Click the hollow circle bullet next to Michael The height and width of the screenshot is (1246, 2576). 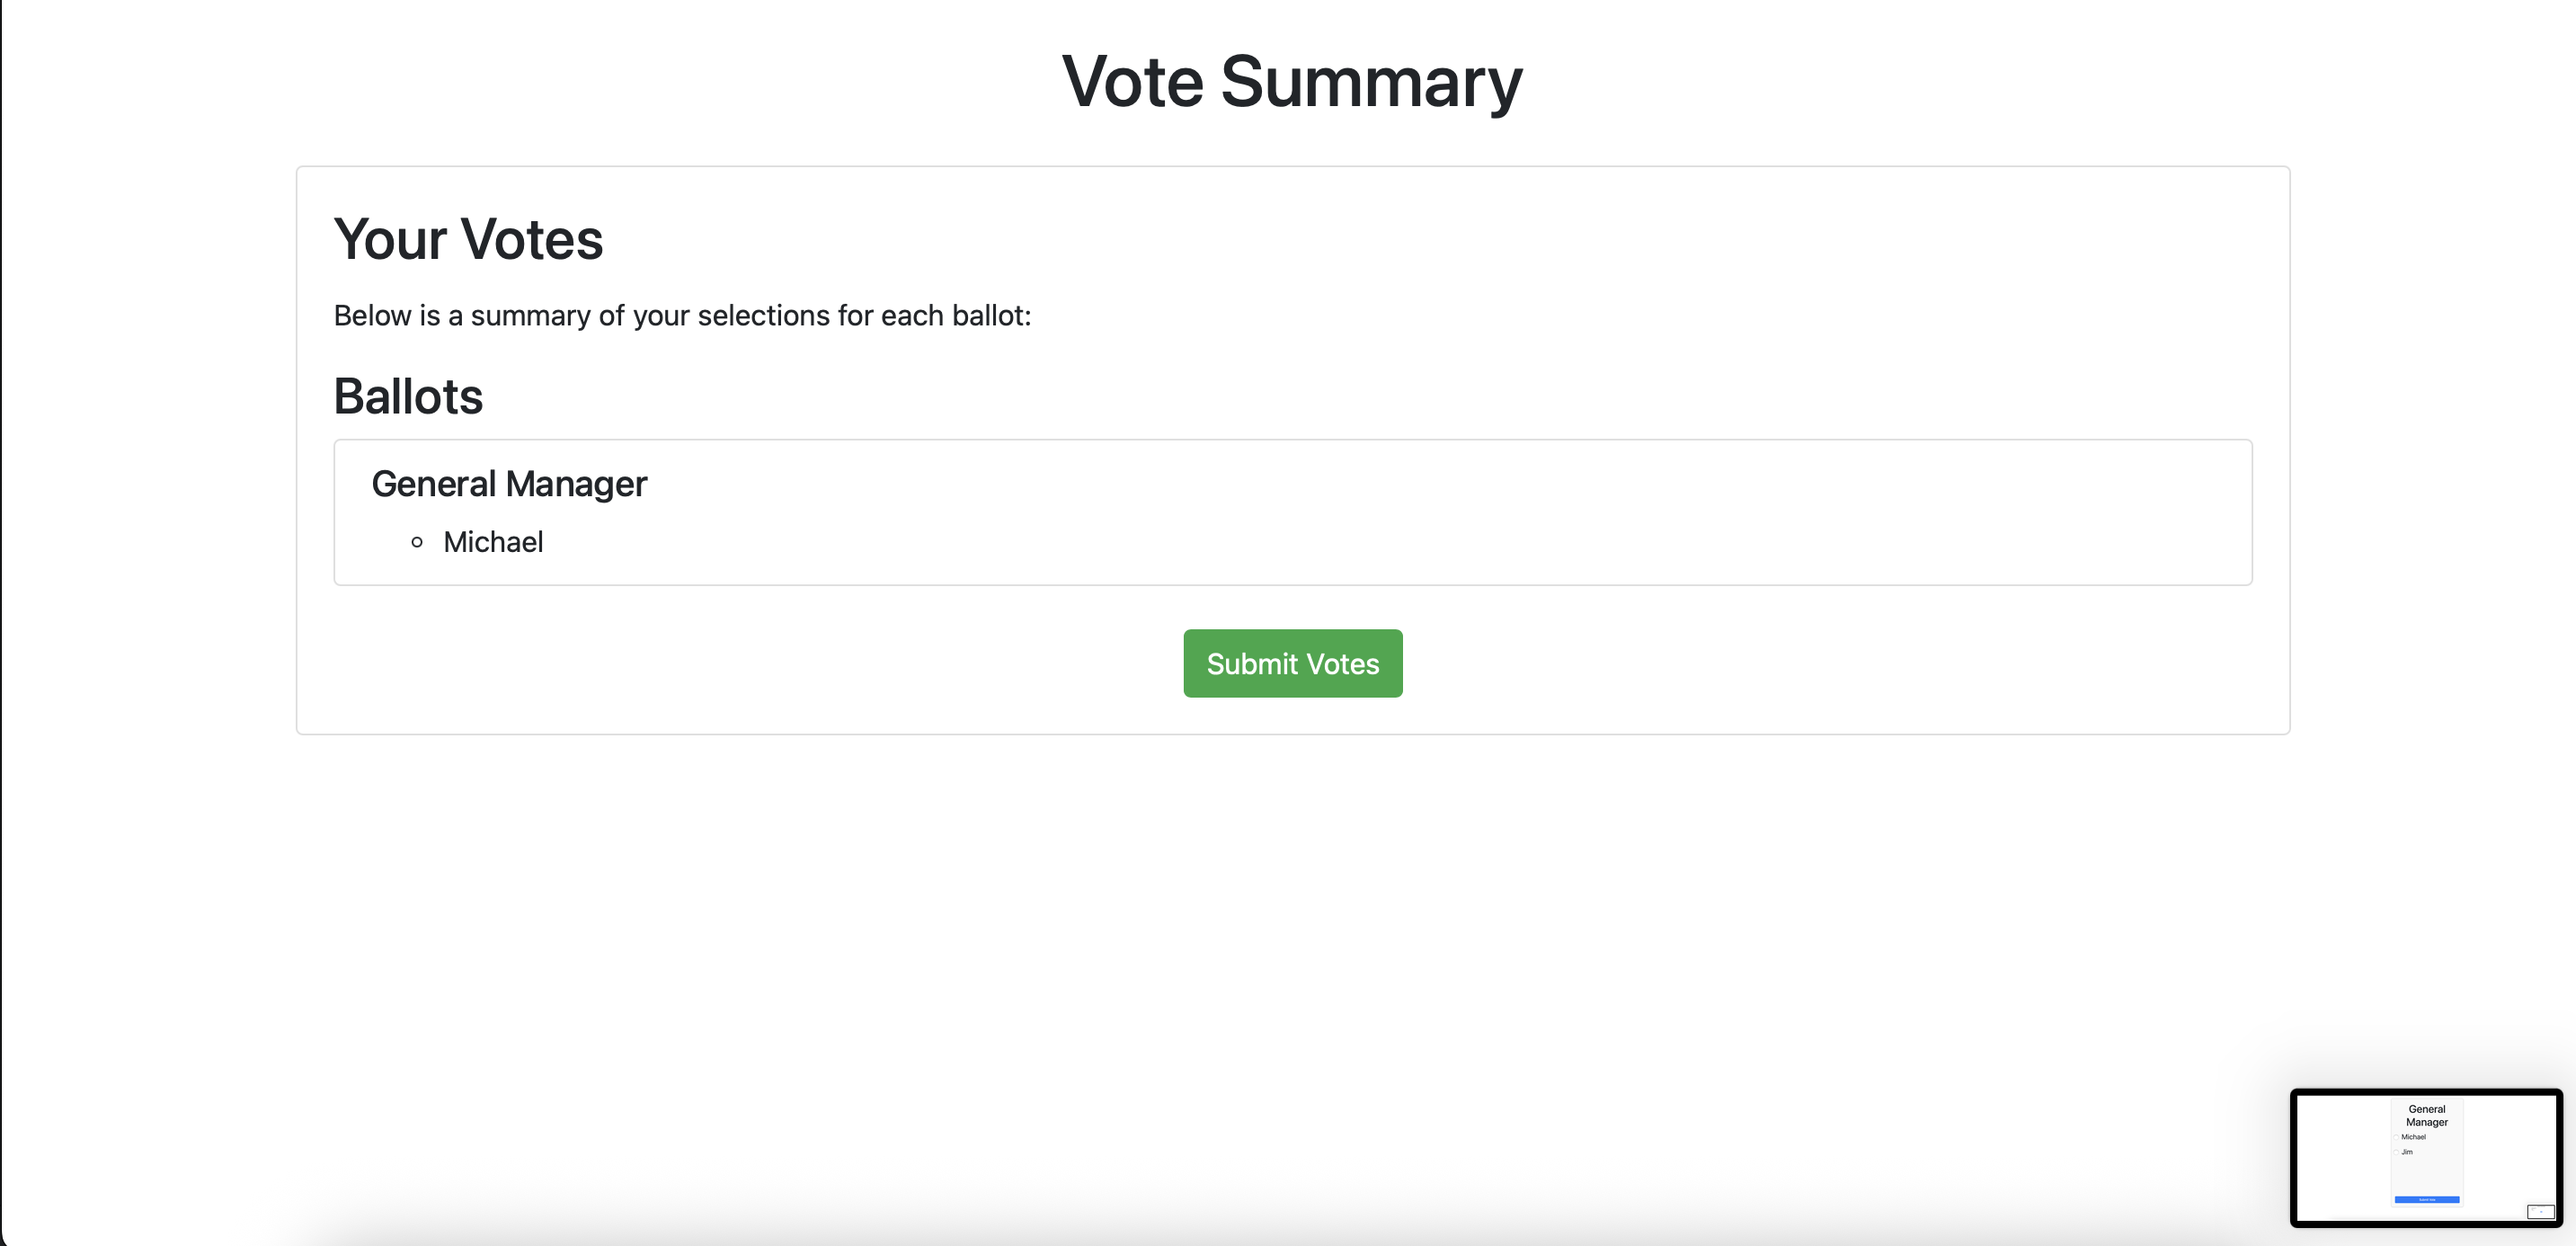[420, 542]
